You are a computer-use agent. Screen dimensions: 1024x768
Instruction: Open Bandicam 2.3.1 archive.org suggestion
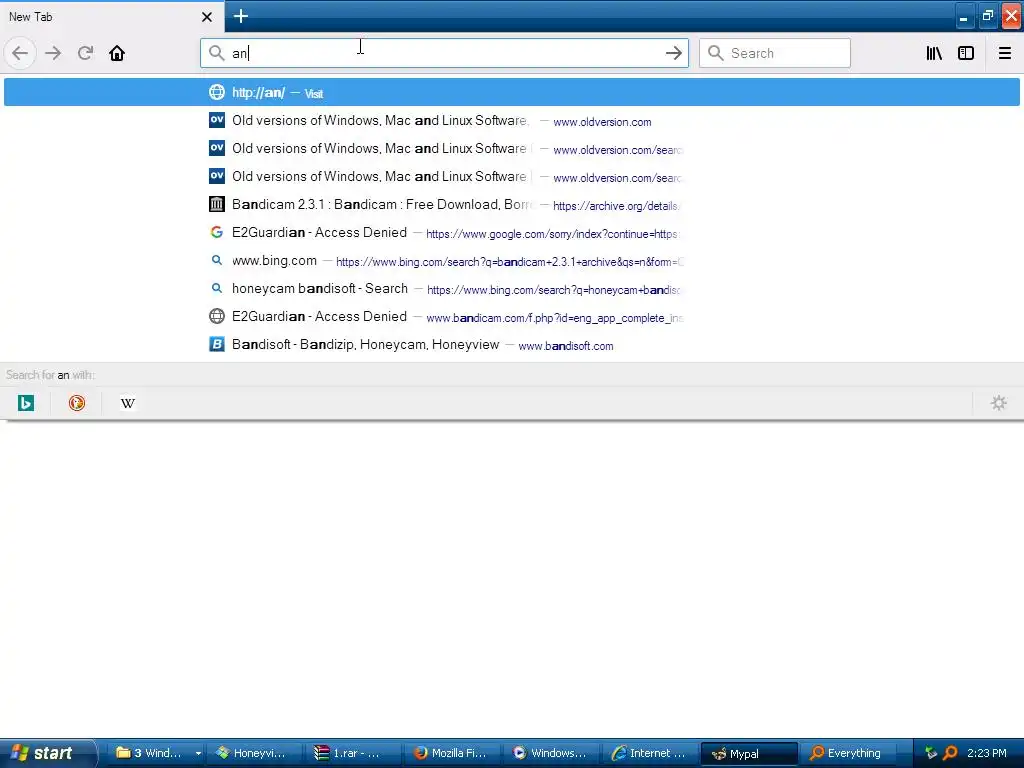[x=511, y=204]
